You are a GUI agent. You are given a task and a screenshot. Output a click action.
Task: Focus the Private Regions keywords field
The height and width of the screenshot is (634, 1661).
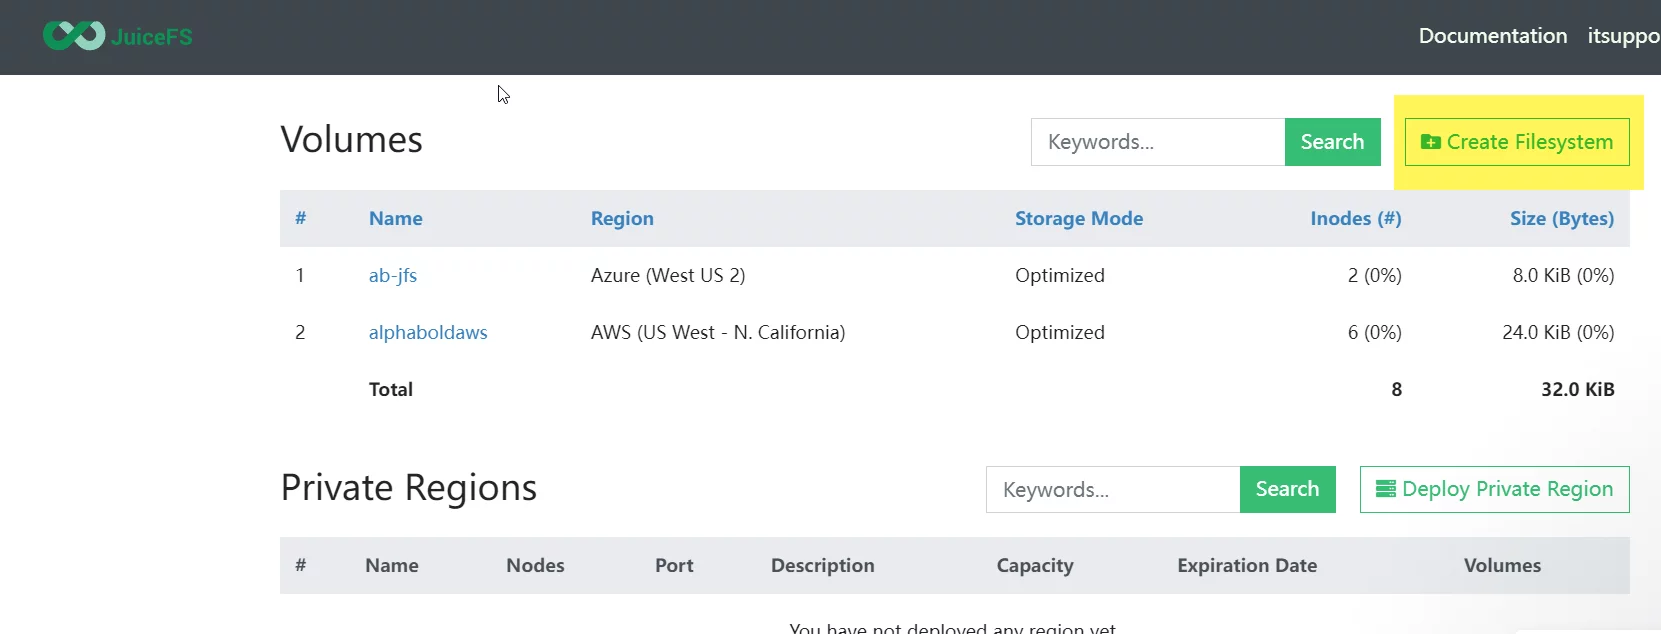(x=1113, y=489)
